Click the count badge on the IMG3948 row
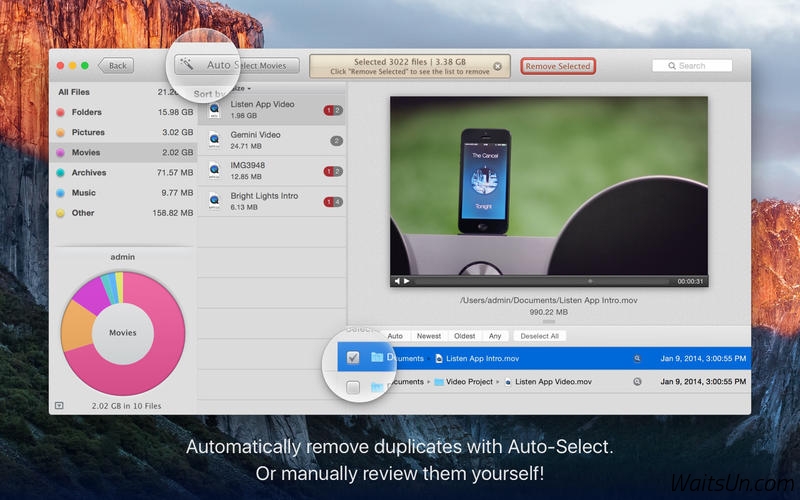Image resolution: width=800 pixels, height=500 pixels. pos(333,171)
